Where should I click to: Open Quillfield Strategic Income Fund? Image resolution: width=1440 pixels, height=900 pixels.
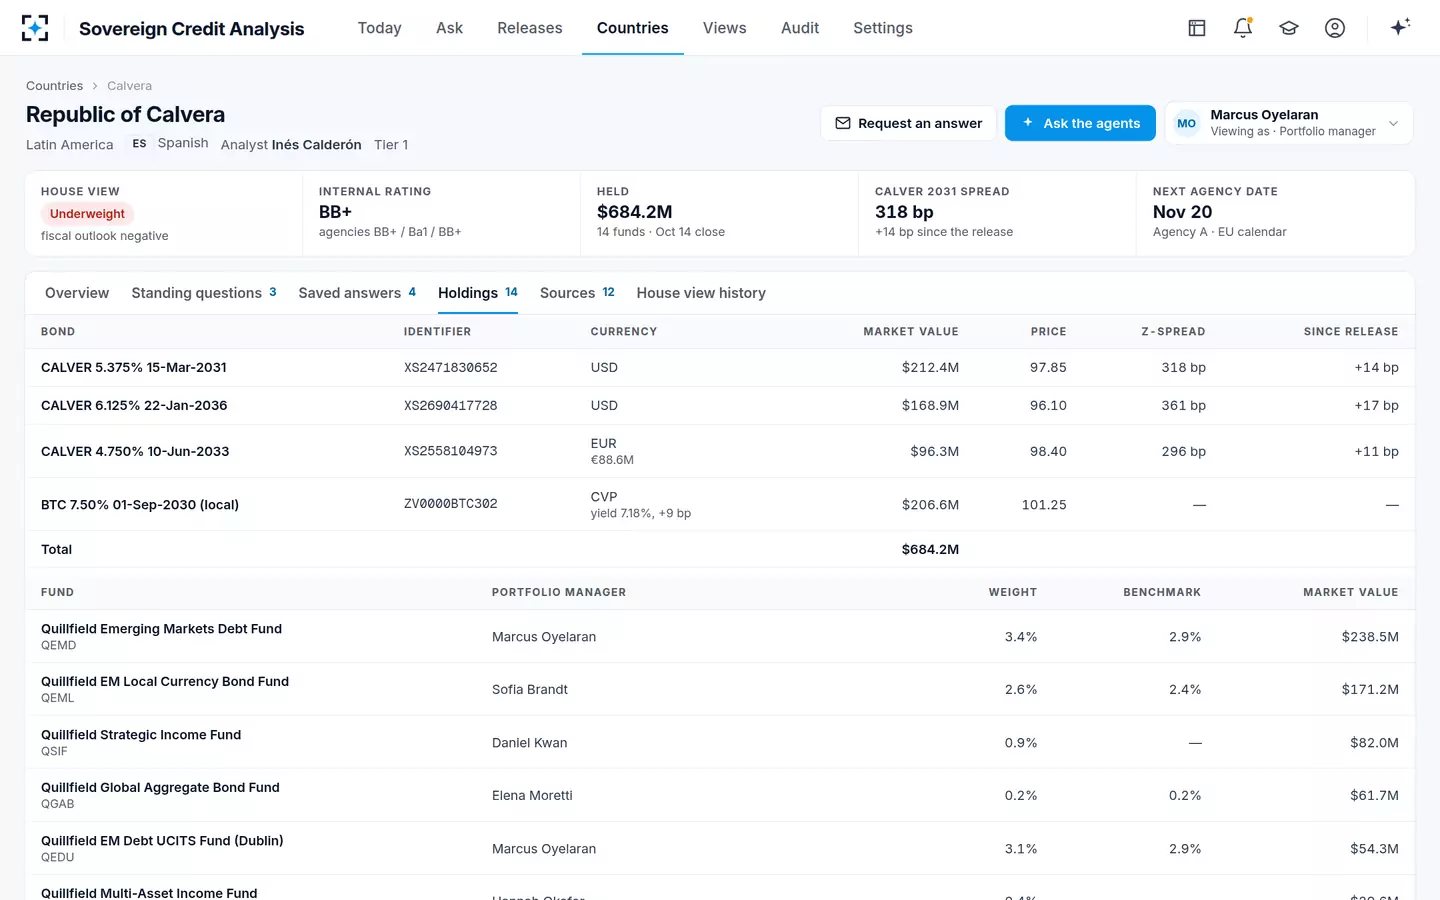tap(141, 735)
